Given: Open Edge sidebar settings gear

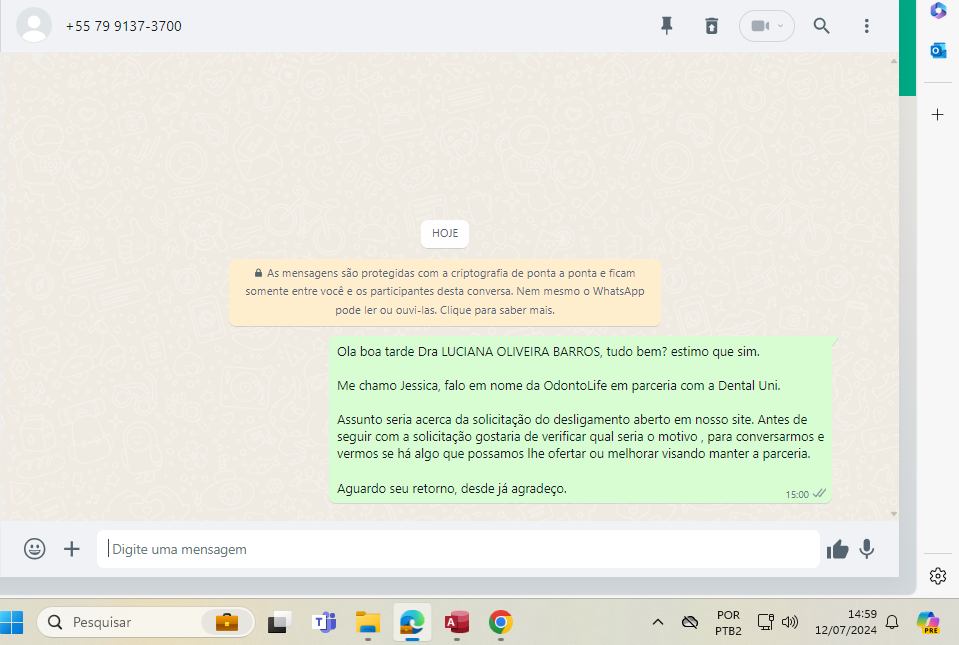Looking at the screenshot, I should coord(938,576).
